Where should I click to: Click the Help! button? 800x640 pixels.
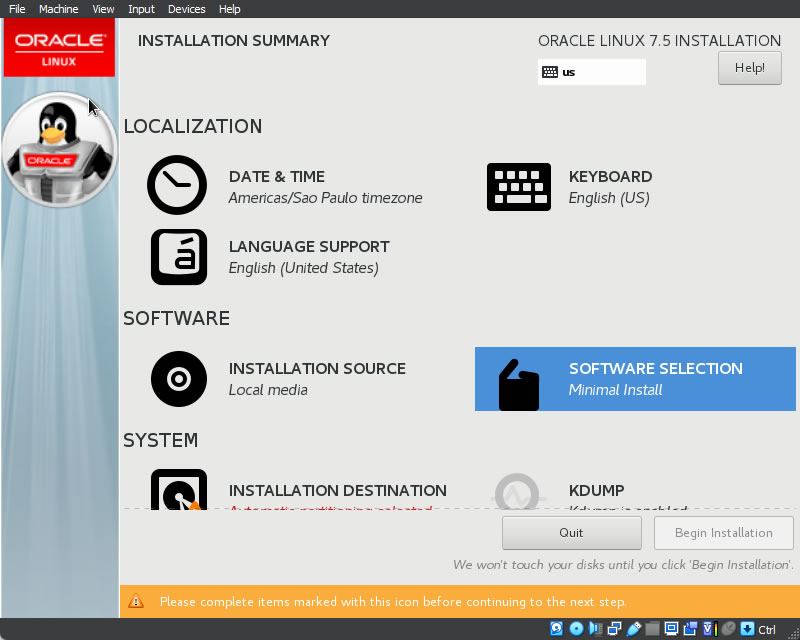tap(749, 68)
